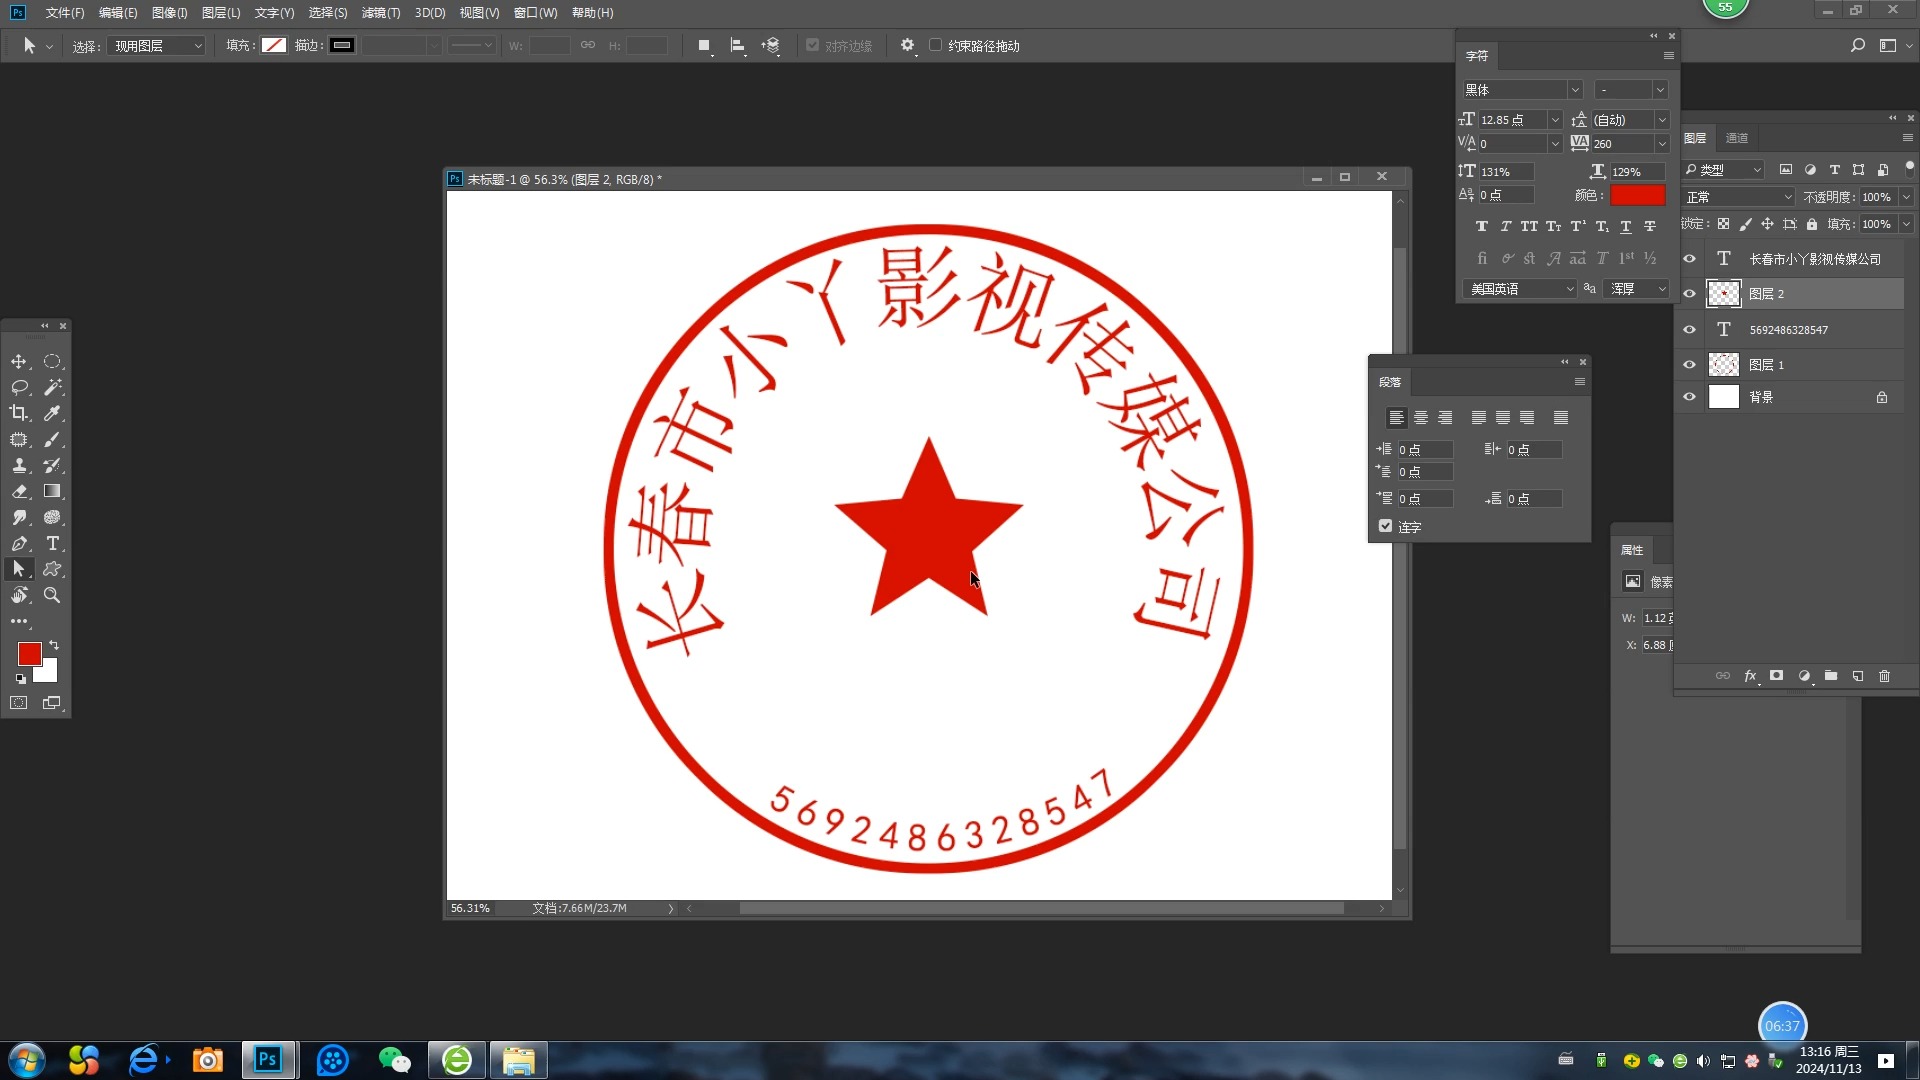The height and width of the screenshot is (1080, 1920).
Task: Select the Gradient tool
Action: [52, 491]
